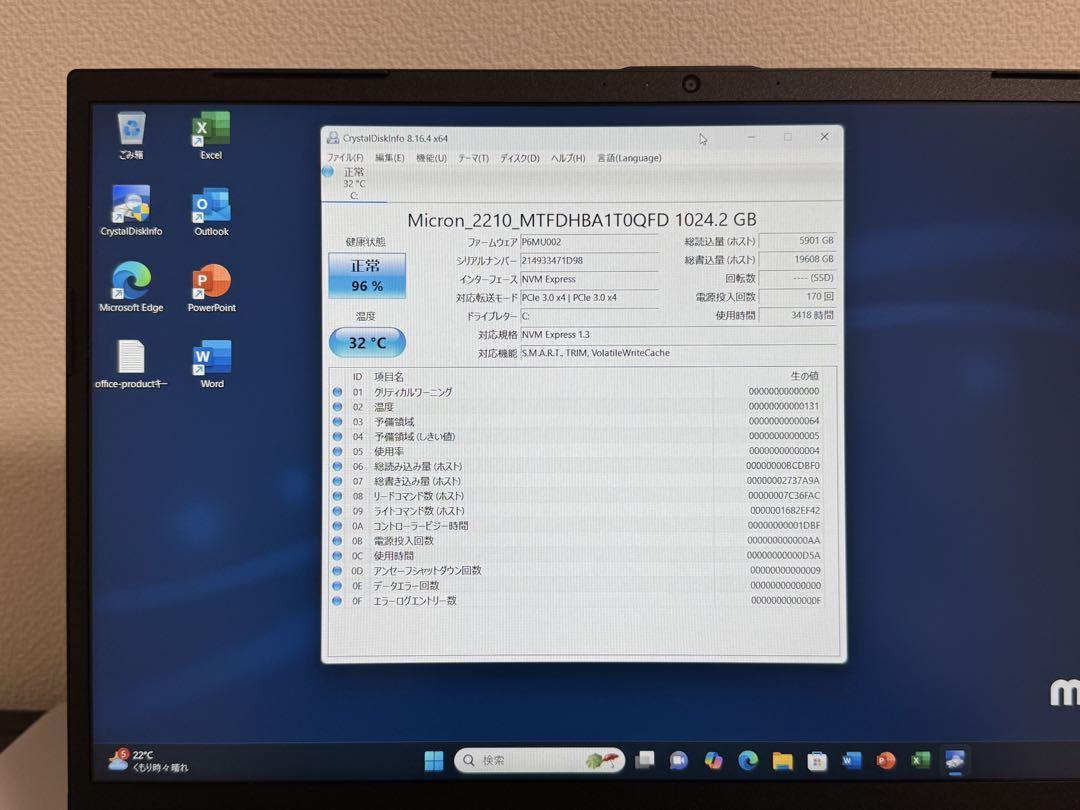Screen dimensions: 1080x810
Task: Select the C: drive status tab
Action: pyautogui.click(x=353, y=183)
